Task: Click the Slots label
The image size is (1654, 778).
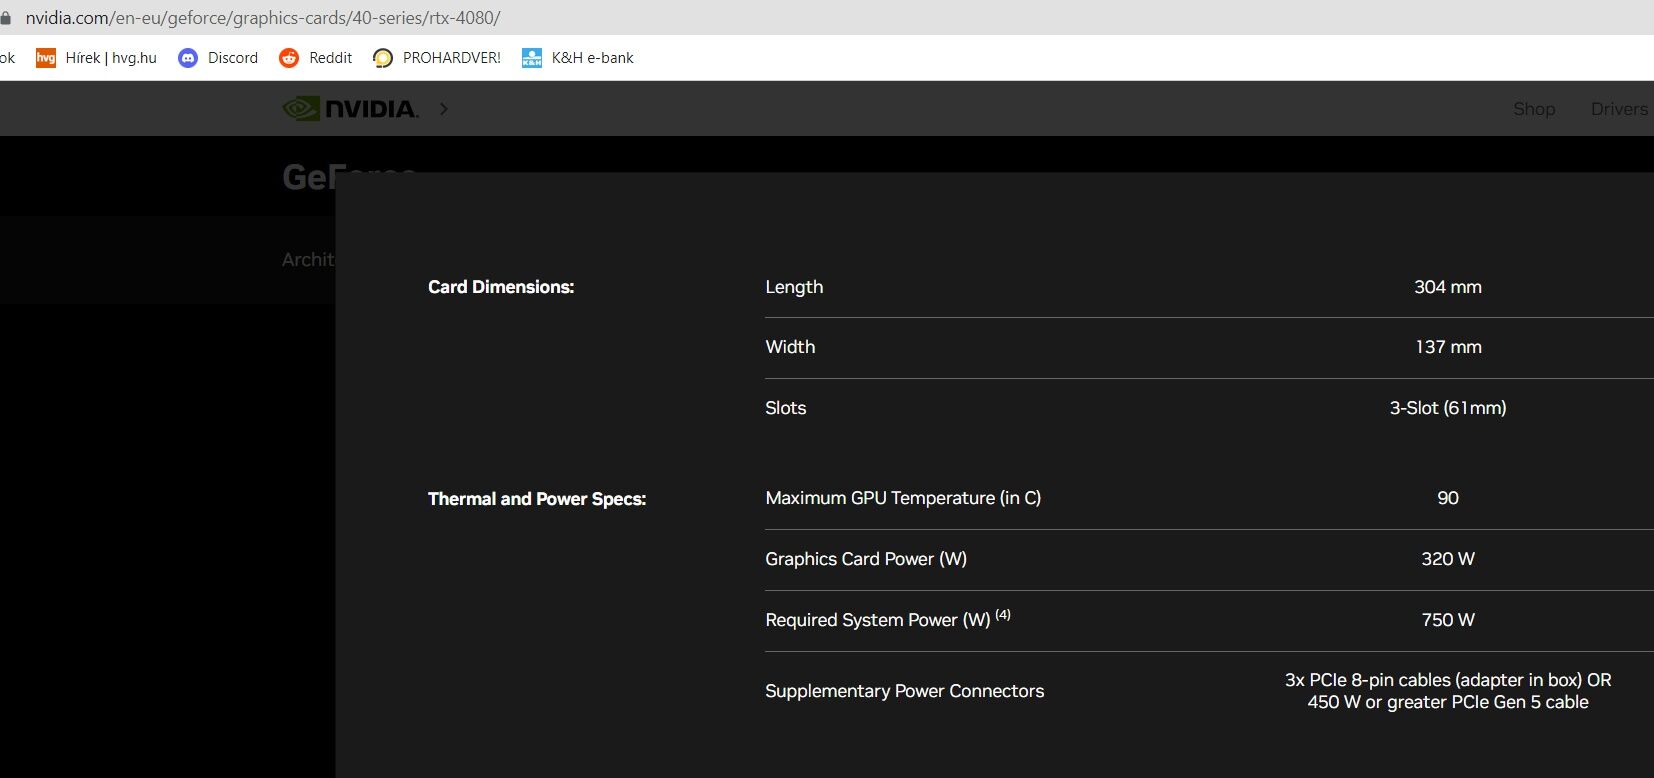Action: (785, 408)
